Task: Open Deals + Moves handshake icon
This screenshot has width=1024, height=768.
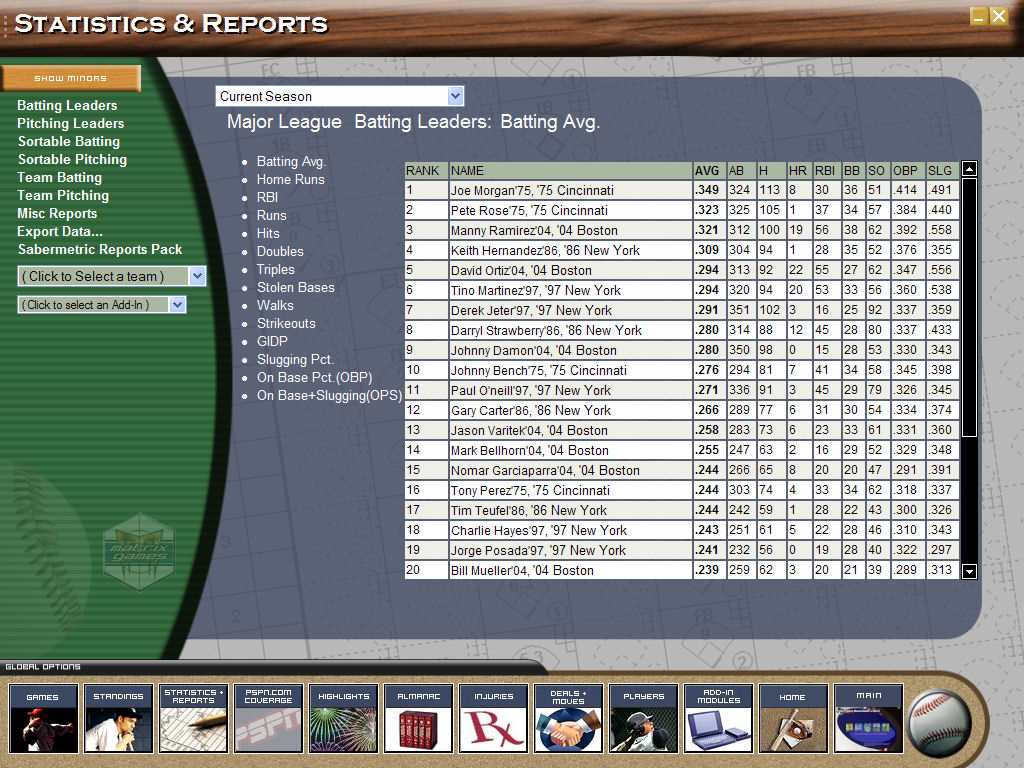Action: [x=568, y=718]
